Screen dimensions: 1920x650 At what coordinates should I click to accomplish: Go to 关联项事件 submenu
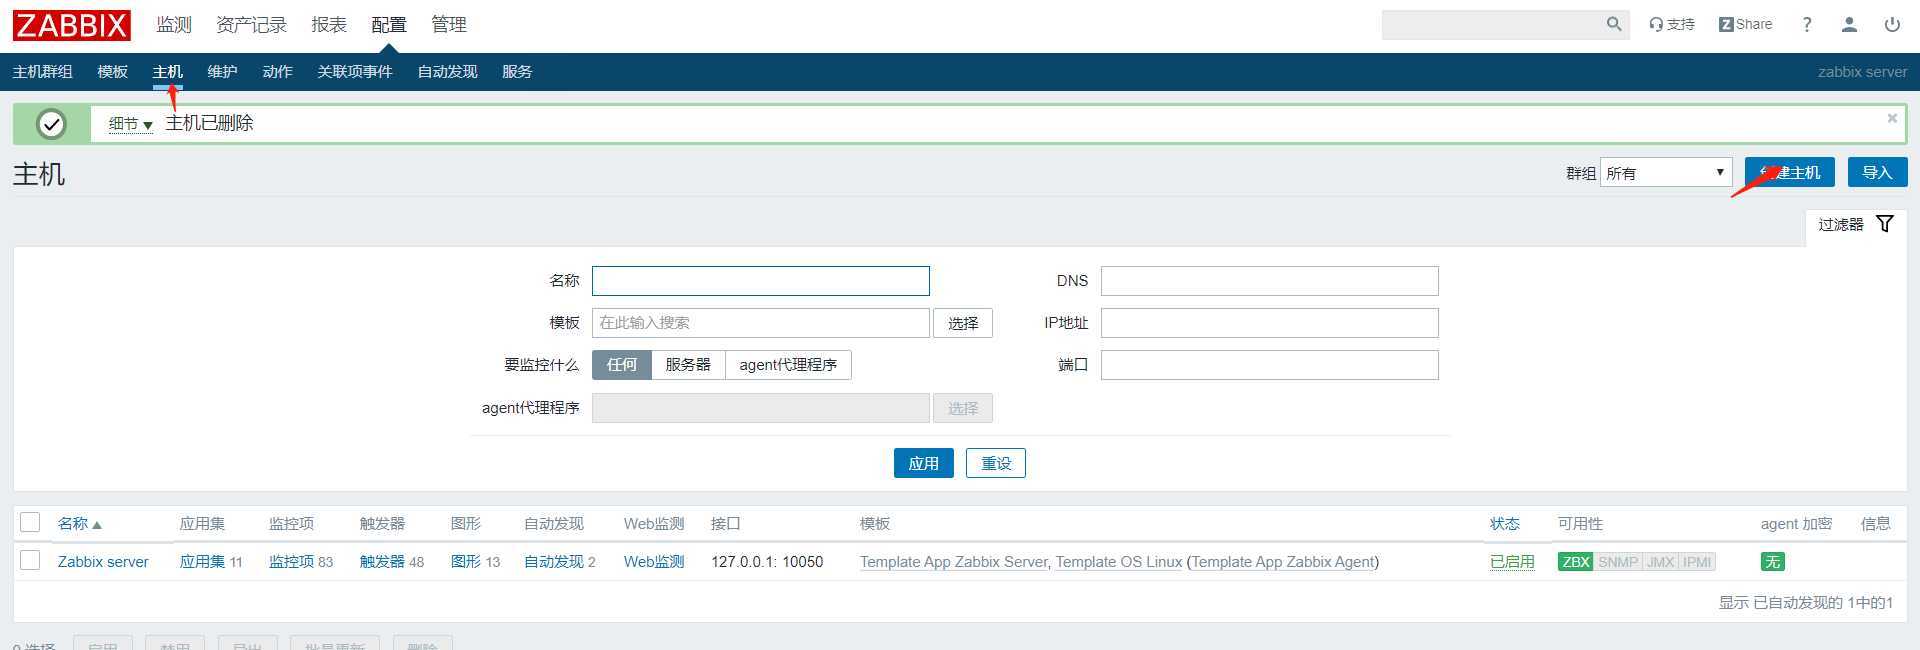(x=355, y=72)
